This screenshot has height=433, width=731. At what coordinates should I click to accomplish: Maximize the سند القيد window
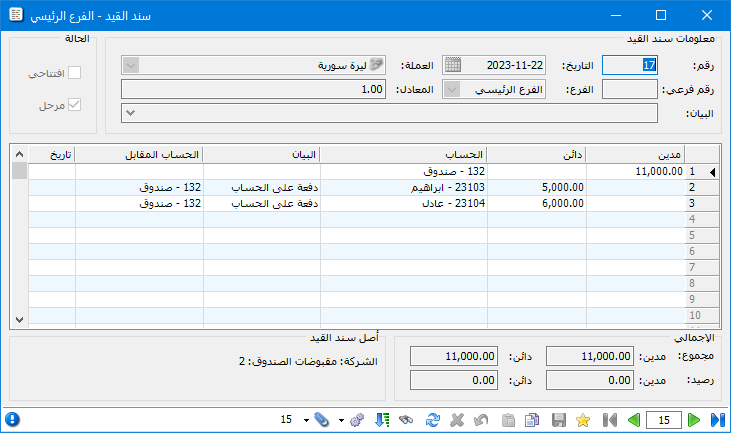click(x=661, y=15)
